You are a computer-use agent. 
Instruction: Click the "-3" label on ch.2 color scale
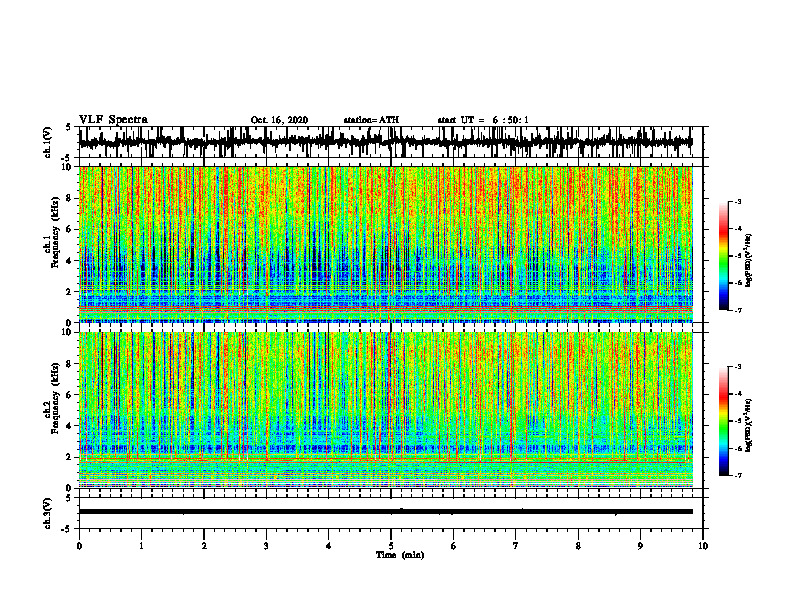click(737, 367)
